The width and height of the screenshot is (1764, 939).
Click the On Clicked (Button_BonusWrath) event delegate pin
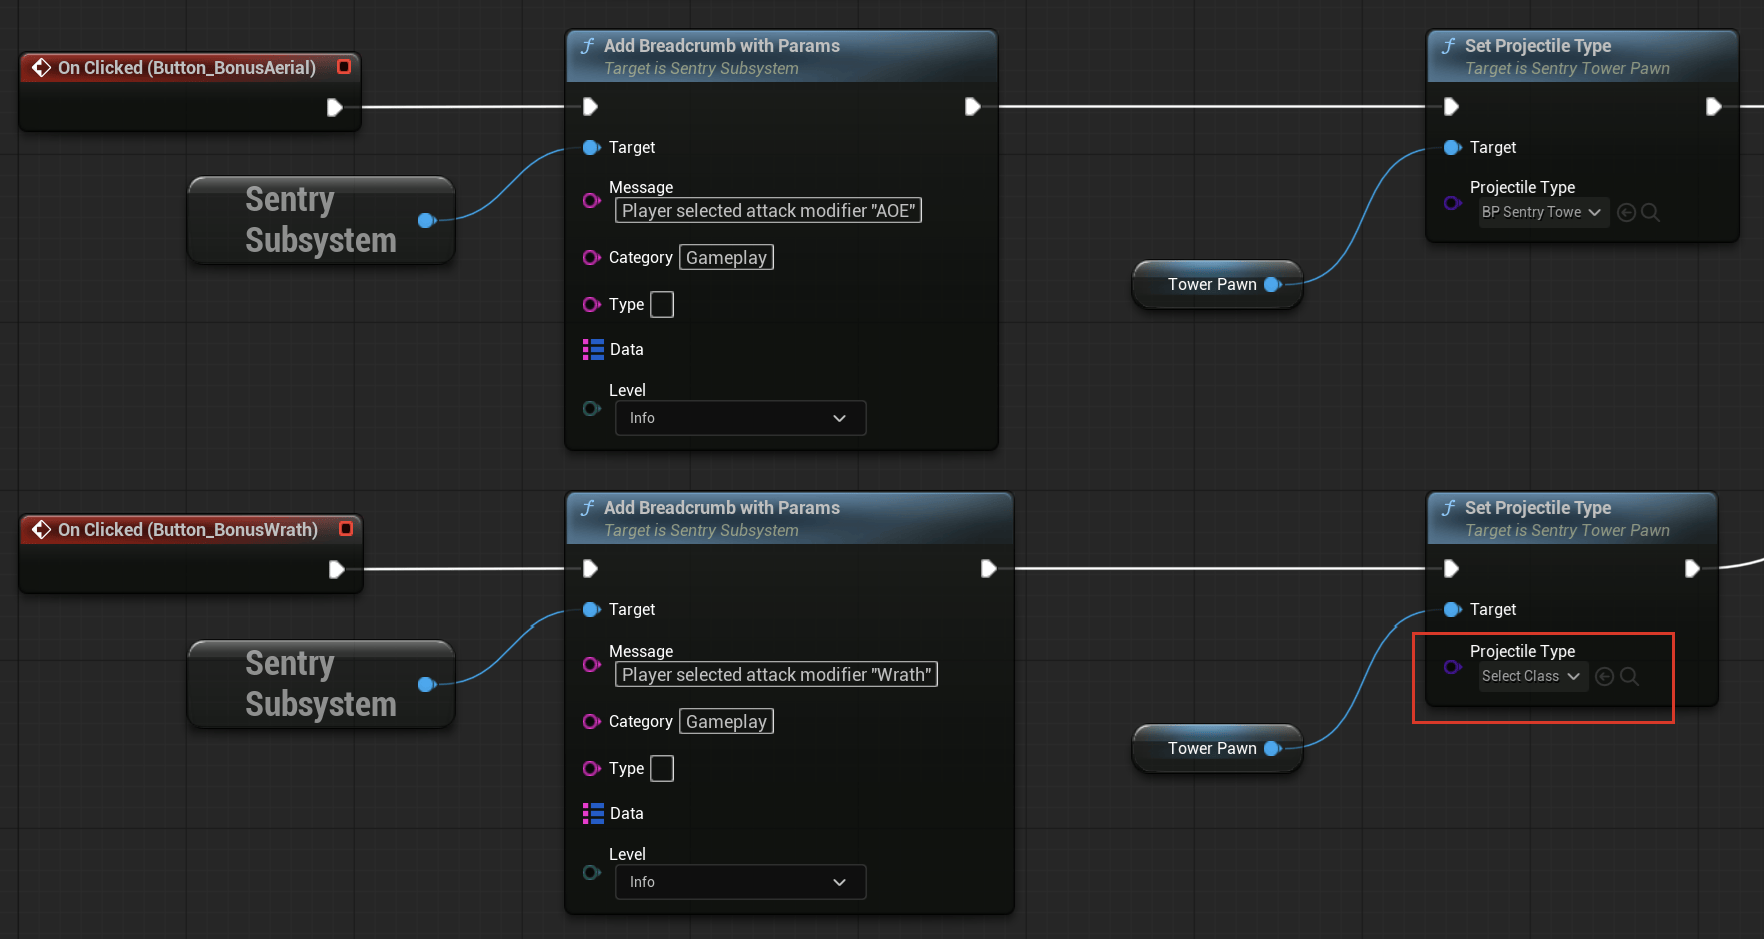pos(346,529)
